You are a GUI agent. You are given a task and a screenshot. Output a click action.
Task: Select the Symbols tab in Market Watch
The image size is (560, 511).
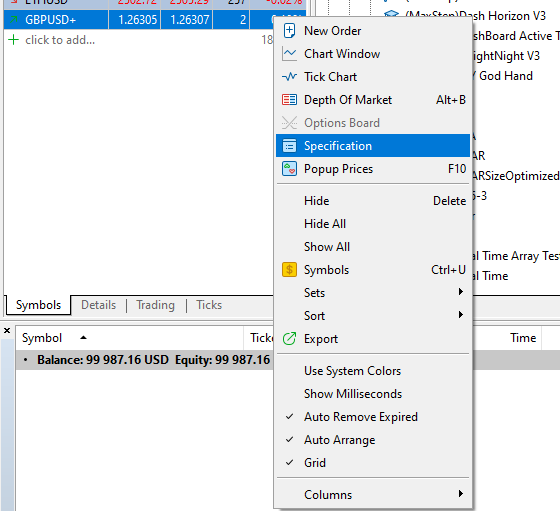point(39,305)
